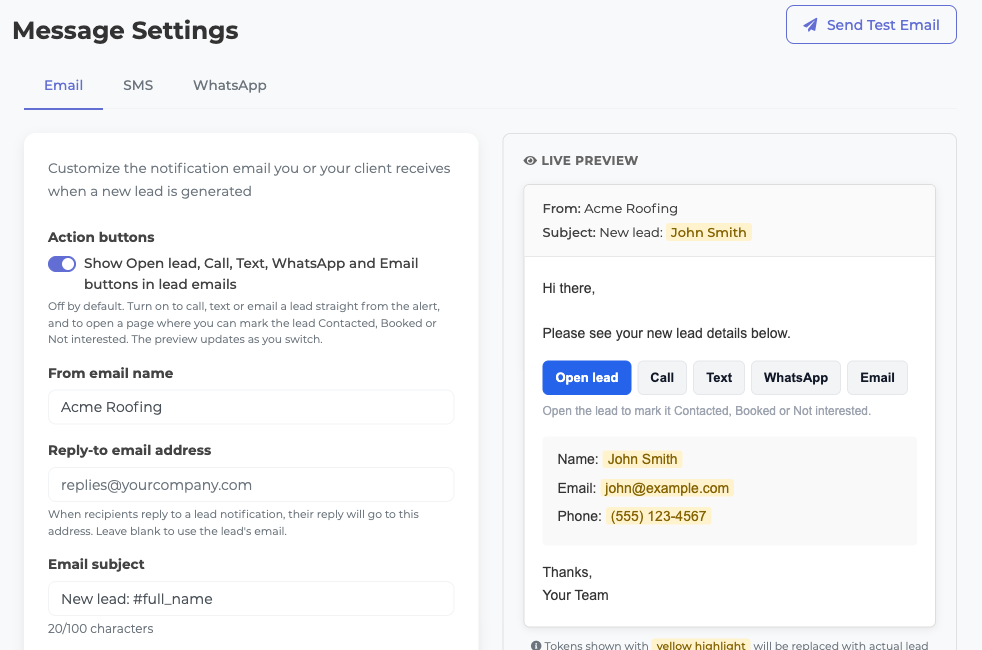Click the 'Your Team' signature line
The width and height of the screenshot is (982, 650).
click(x=576, y=595)
